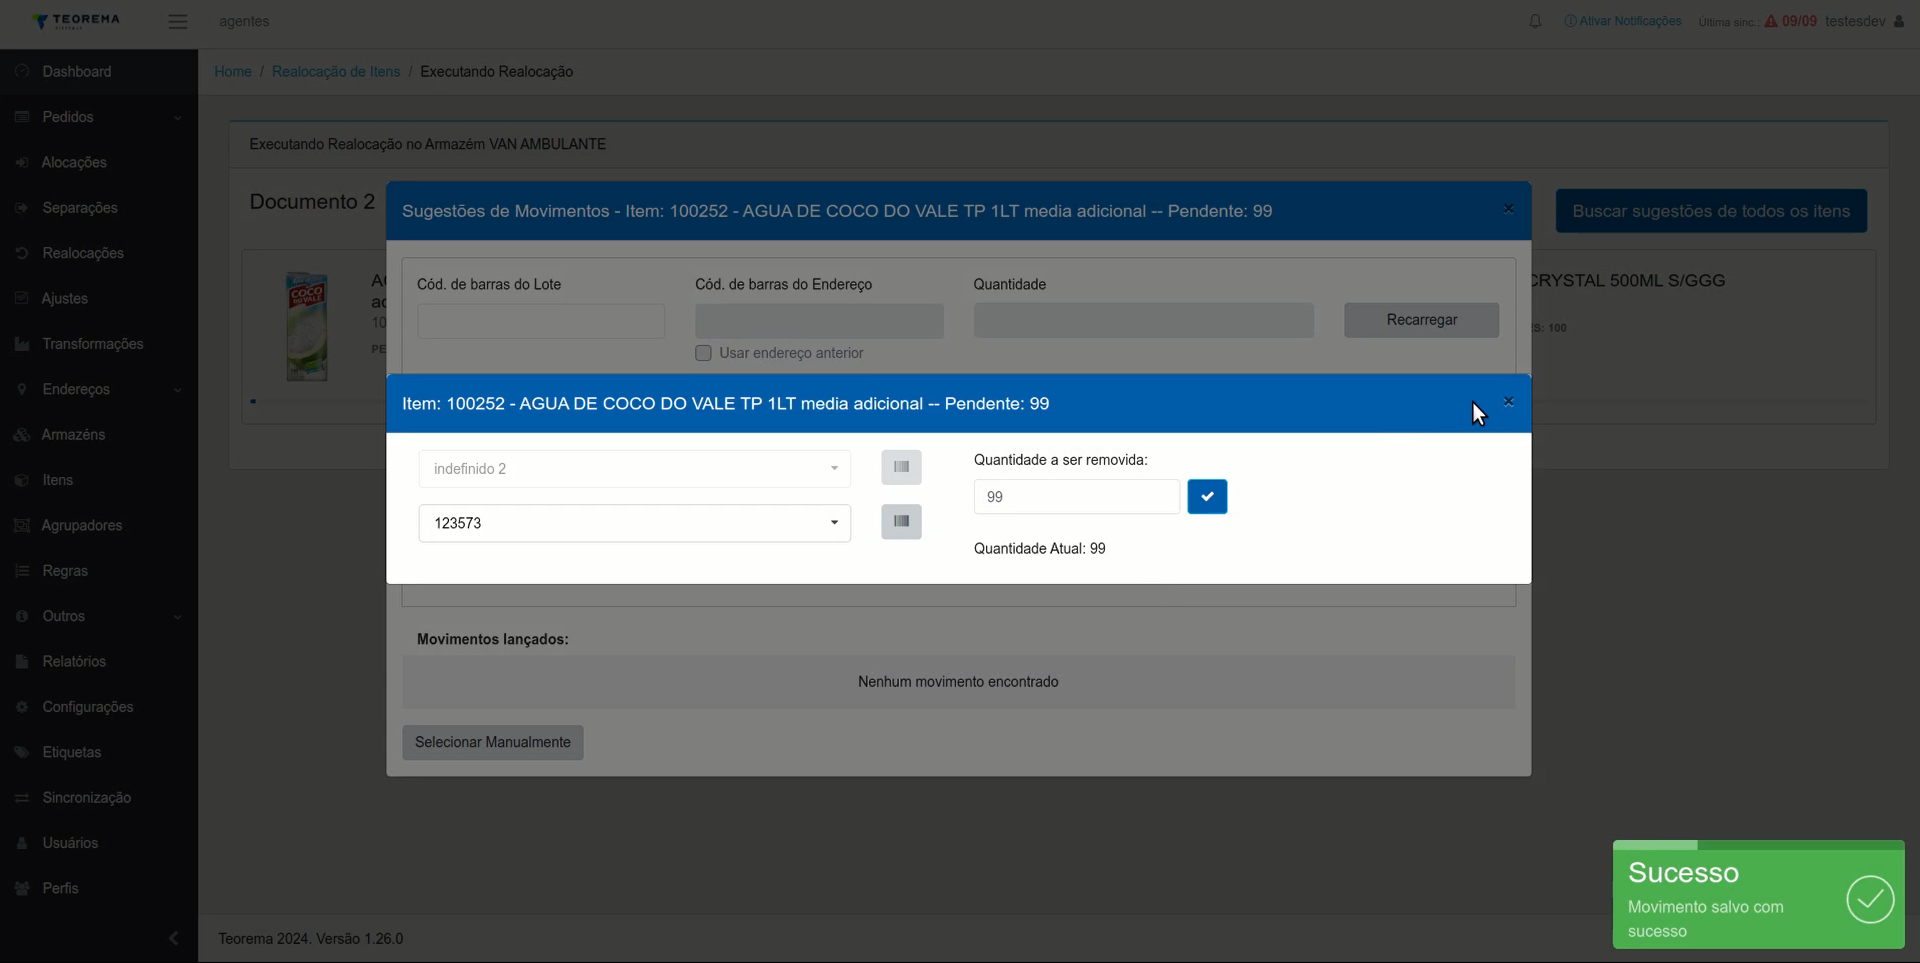
Task: Click the Agrupadores sidebar icon
Action: coord(22,525)
